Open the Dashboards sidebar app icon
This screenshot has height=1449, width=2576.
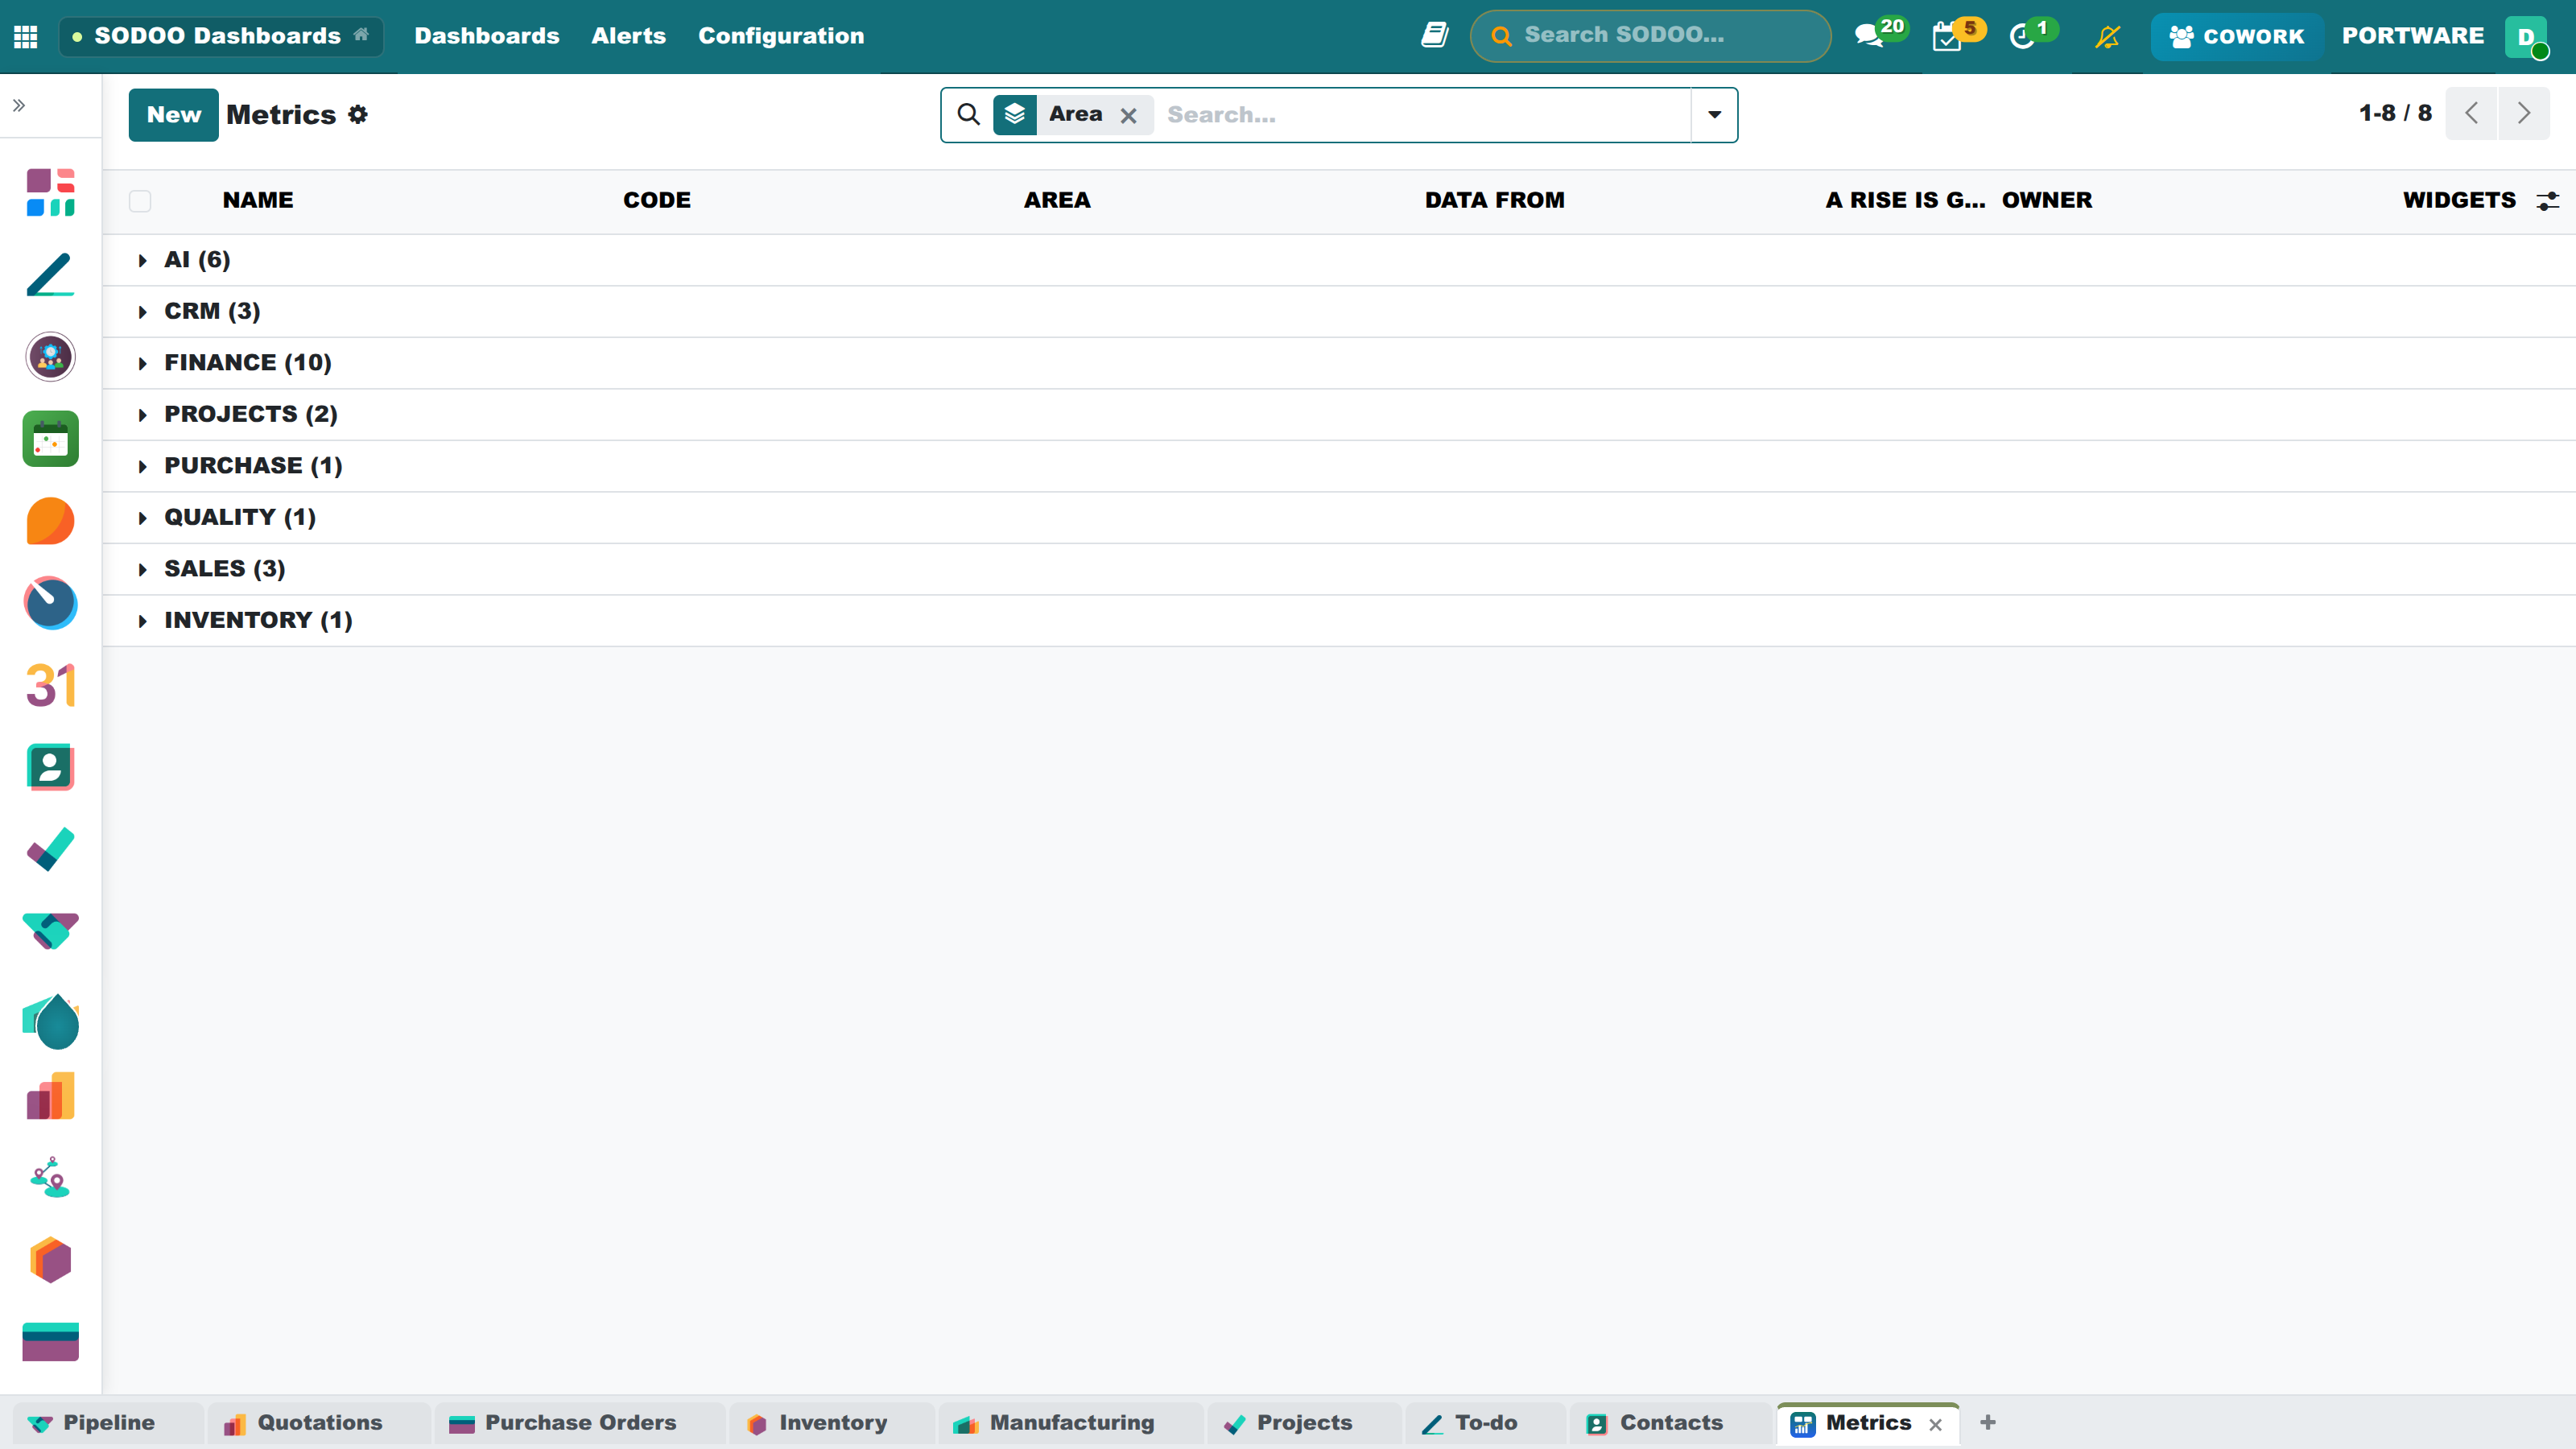pos(50,192)
